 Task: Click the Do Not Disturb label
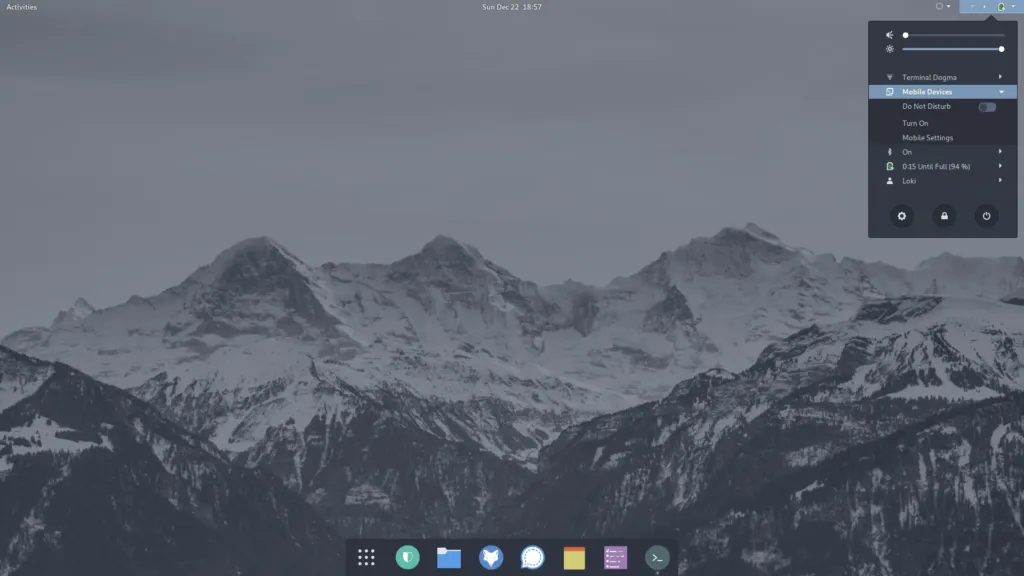[926, 106]
